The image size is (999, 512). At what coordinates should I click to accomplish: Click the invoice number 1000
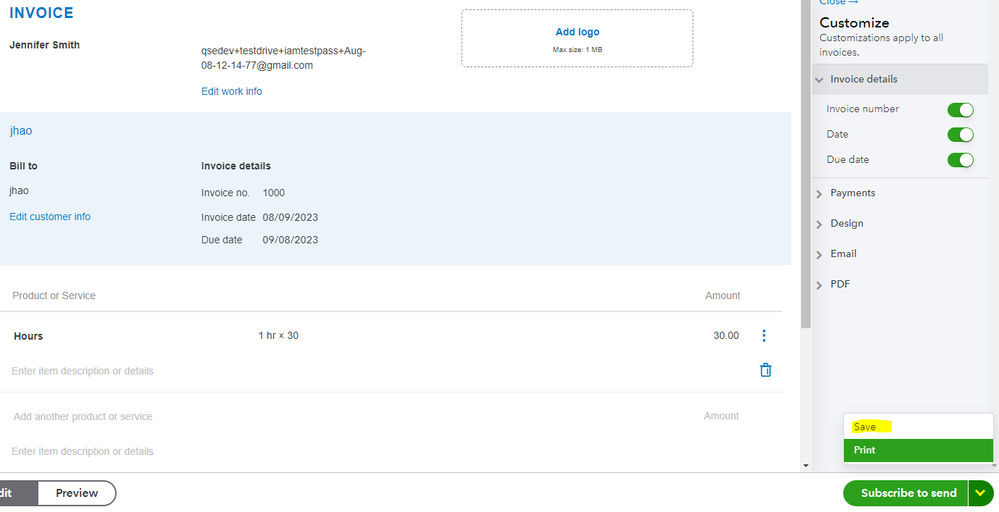pos(274,193)
